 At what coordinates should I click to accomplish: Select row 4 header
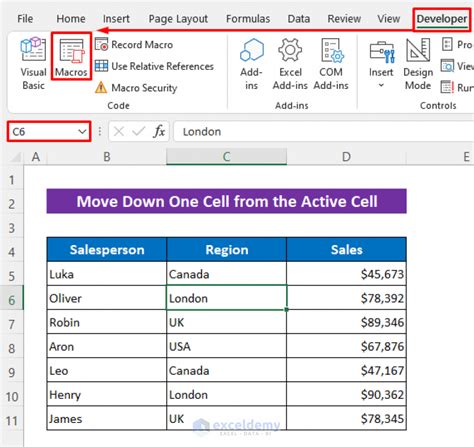12,249
